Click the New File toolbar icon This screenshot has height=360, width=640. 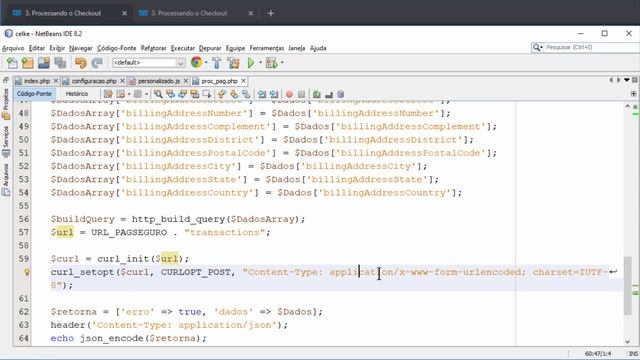(12, 63)
